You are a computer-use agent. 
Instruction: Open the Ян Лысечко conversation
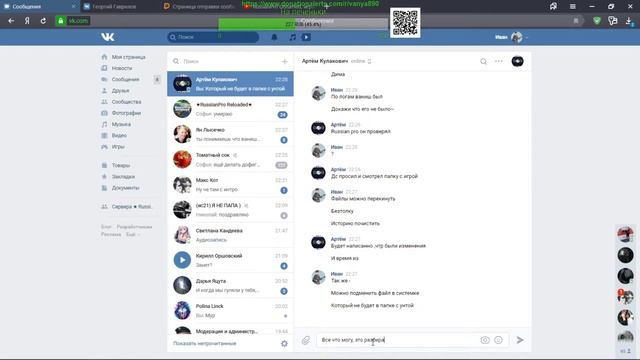[230, 134]
